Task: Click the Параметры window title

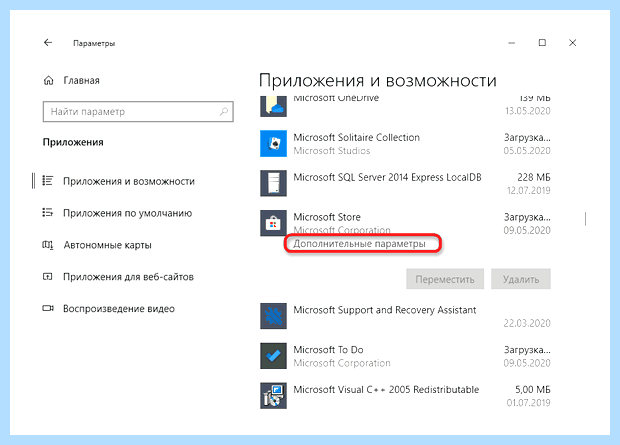Action: click(x=94, y=43)
